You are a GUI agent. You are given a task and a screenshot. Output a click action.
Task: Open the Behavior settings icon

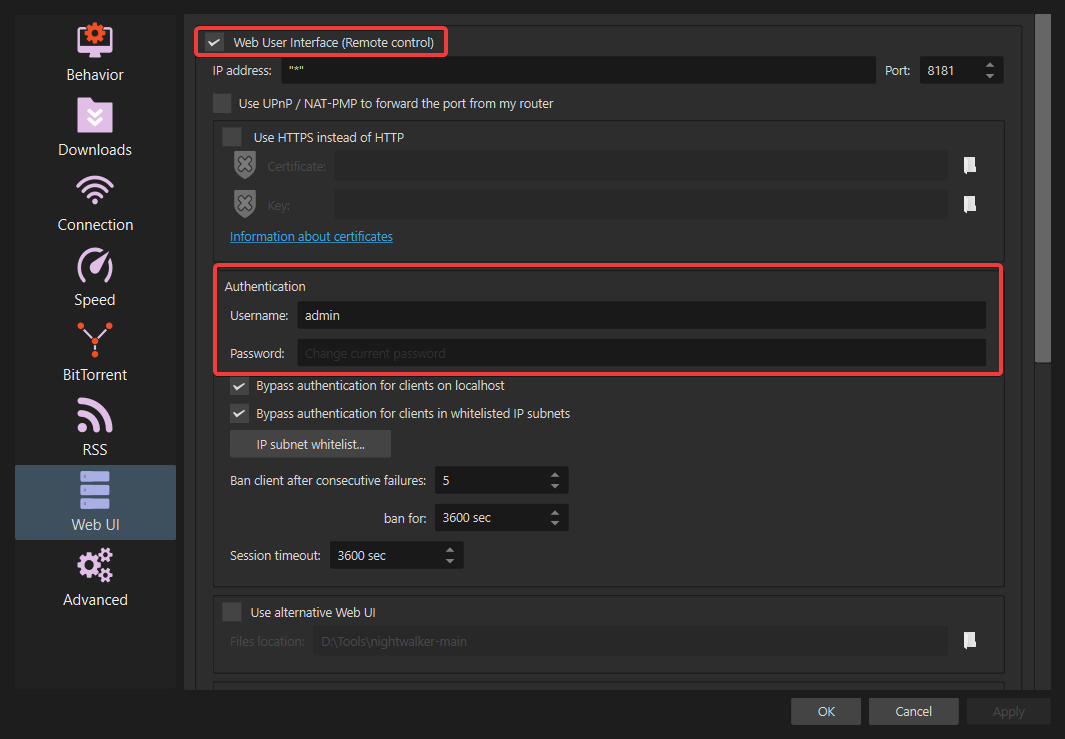94,39
